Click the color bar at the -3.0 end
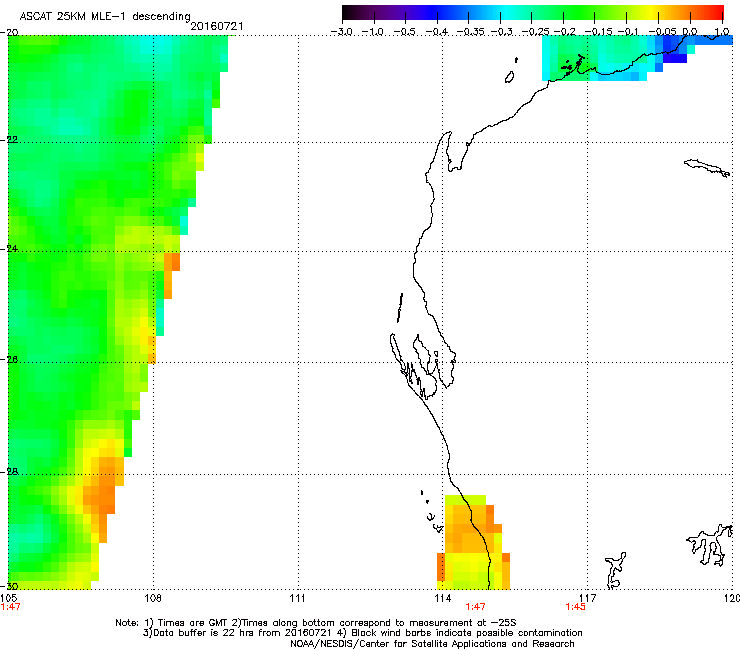740x650 pixels. coord(345,13)
